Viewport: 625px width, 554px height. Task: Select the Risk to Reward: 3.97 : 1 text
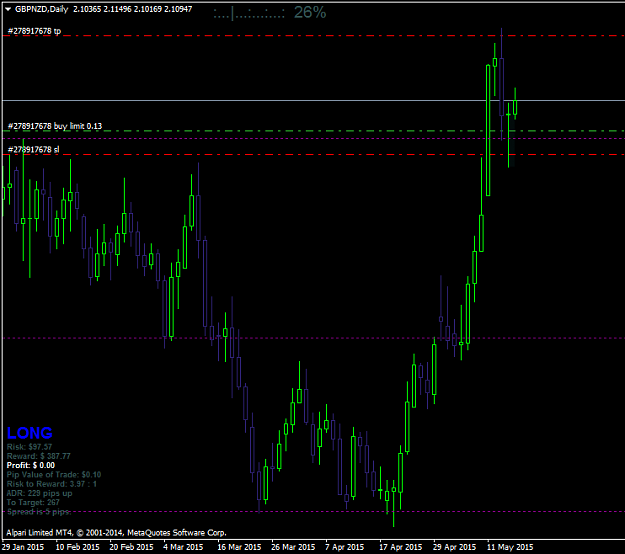(x=51, y=484)
